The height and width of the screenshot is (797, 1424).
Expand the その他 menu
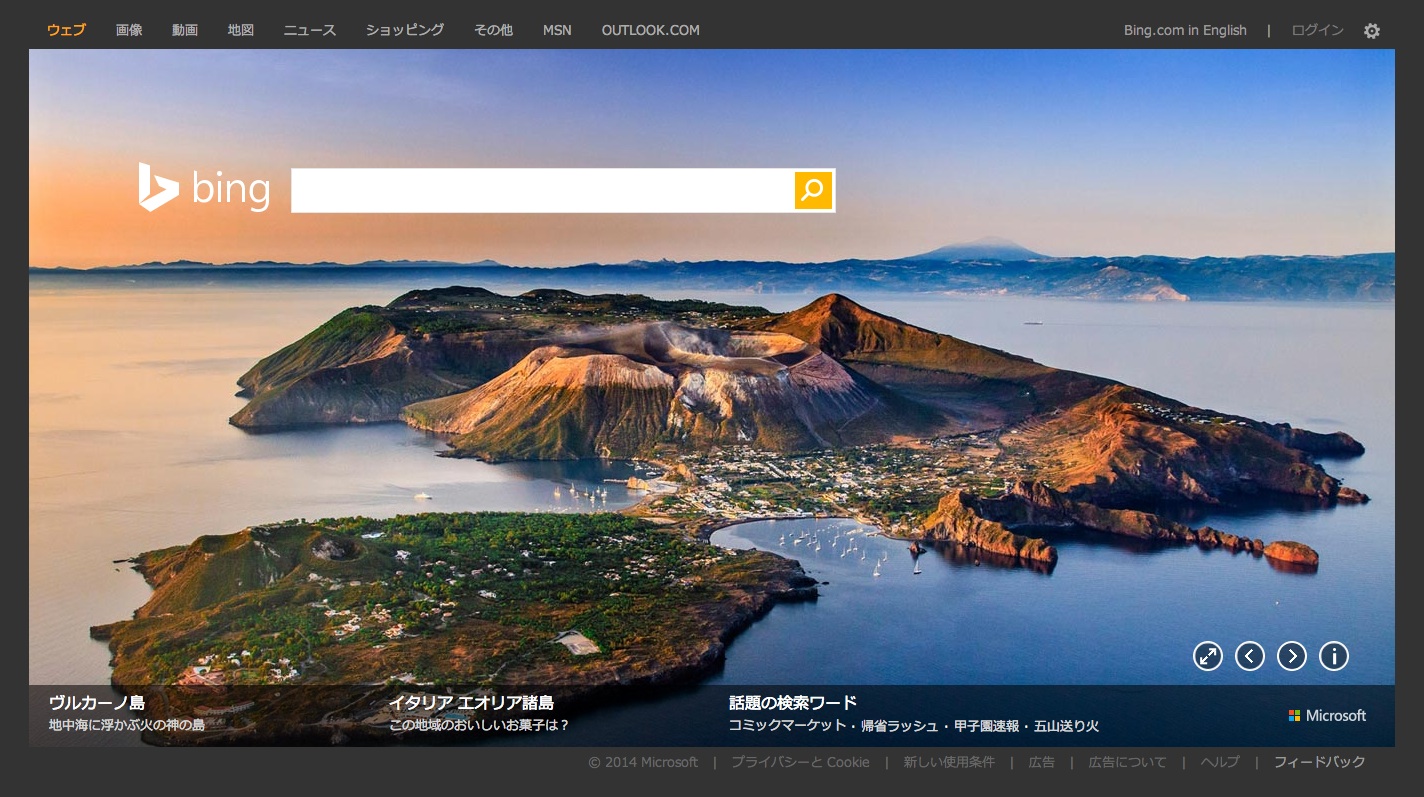click(493, 30)
